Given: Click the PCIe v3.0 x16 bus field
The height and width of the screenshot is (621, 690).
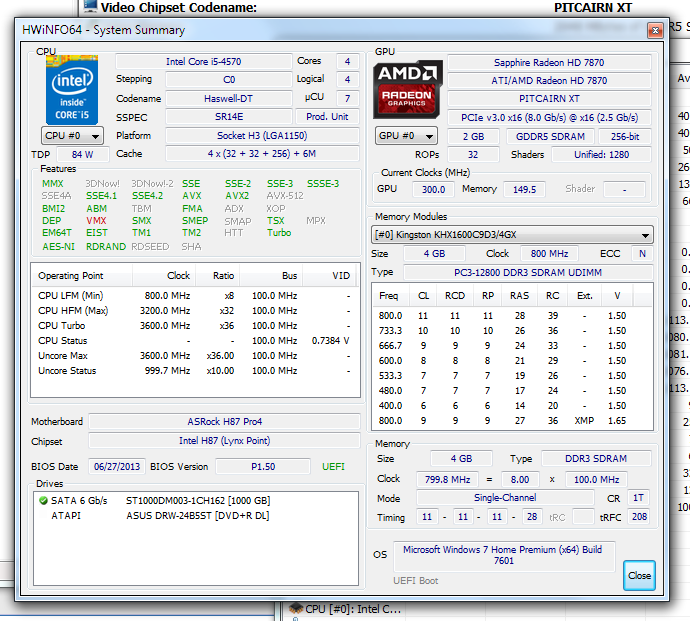Looking at the screenshot, I should click(549, 118).
